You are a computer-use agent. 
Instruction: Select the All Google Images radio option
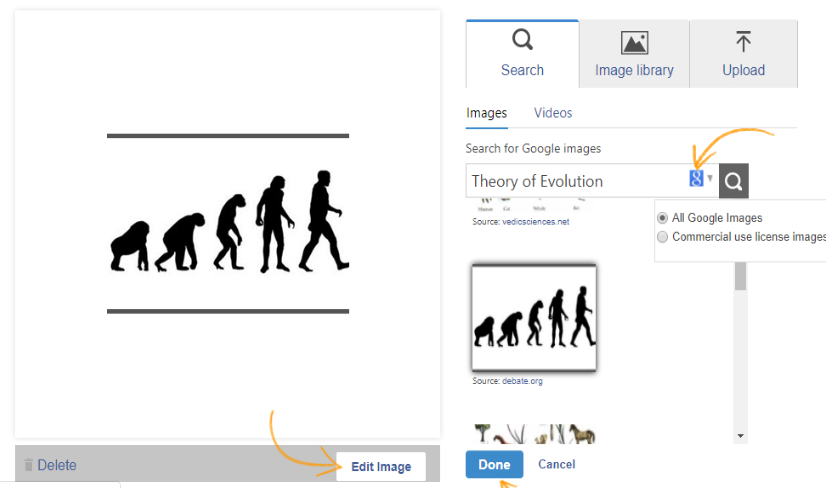tap(662, 218)
